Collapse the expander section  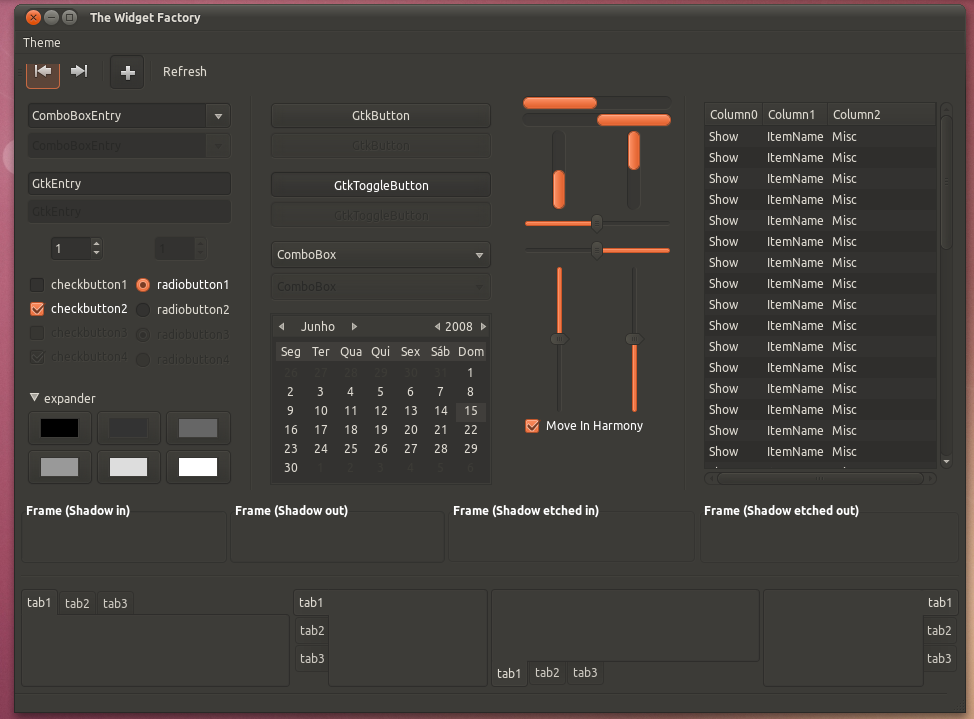tap(35, 398)
